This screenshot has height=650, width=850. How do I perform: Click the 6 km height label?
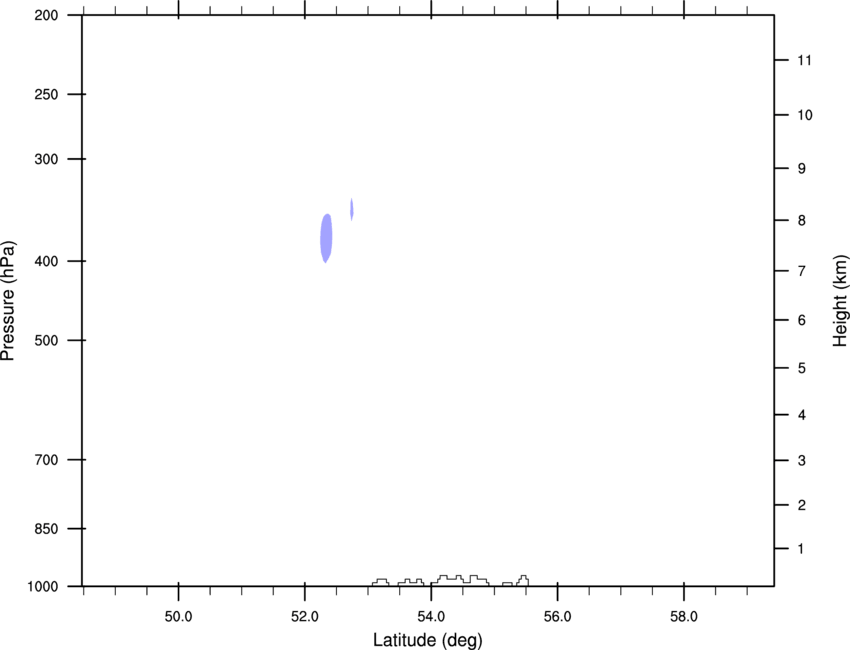802,320
